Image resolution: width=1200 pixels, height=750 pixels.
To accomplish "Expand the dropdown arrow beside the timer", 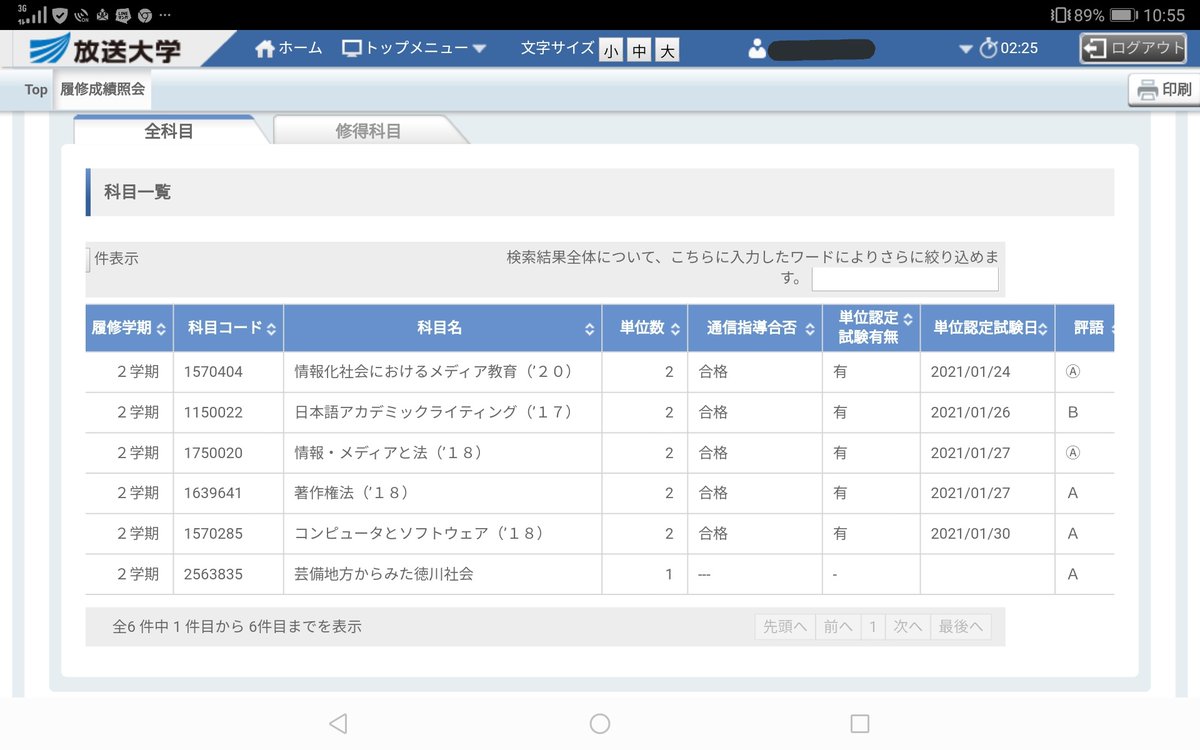I will [965, 47].
